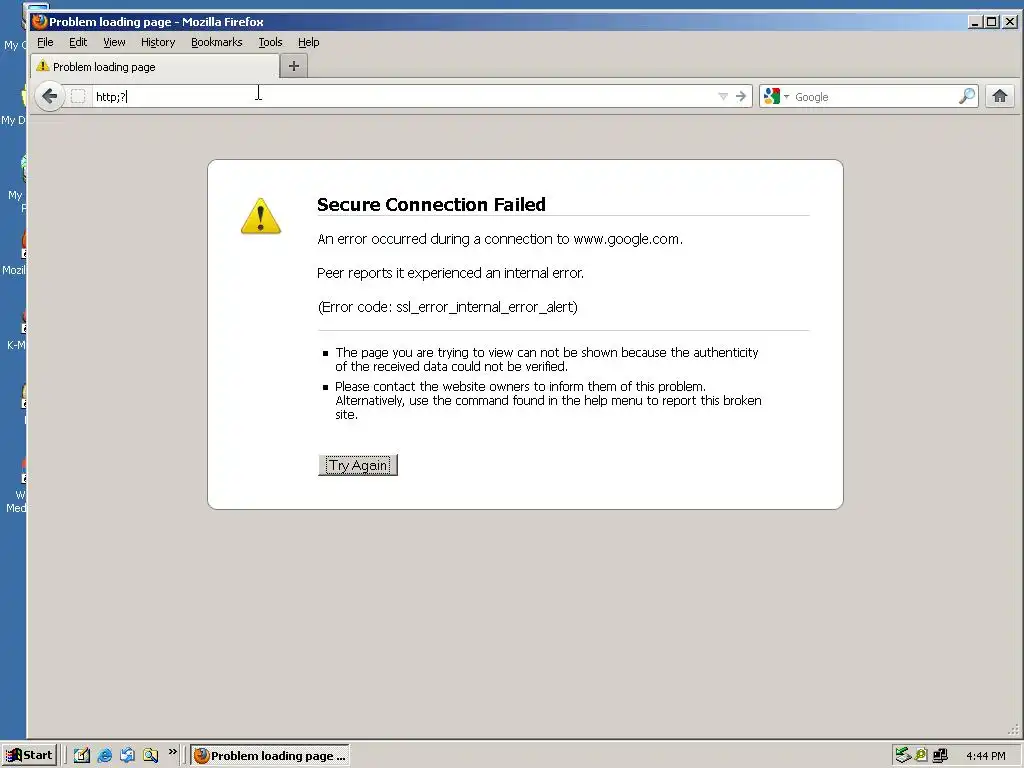The height and width of the screenshot is (768, 1024).
Task: Click the folder search quick launch icon
Action: coord(150,755)
